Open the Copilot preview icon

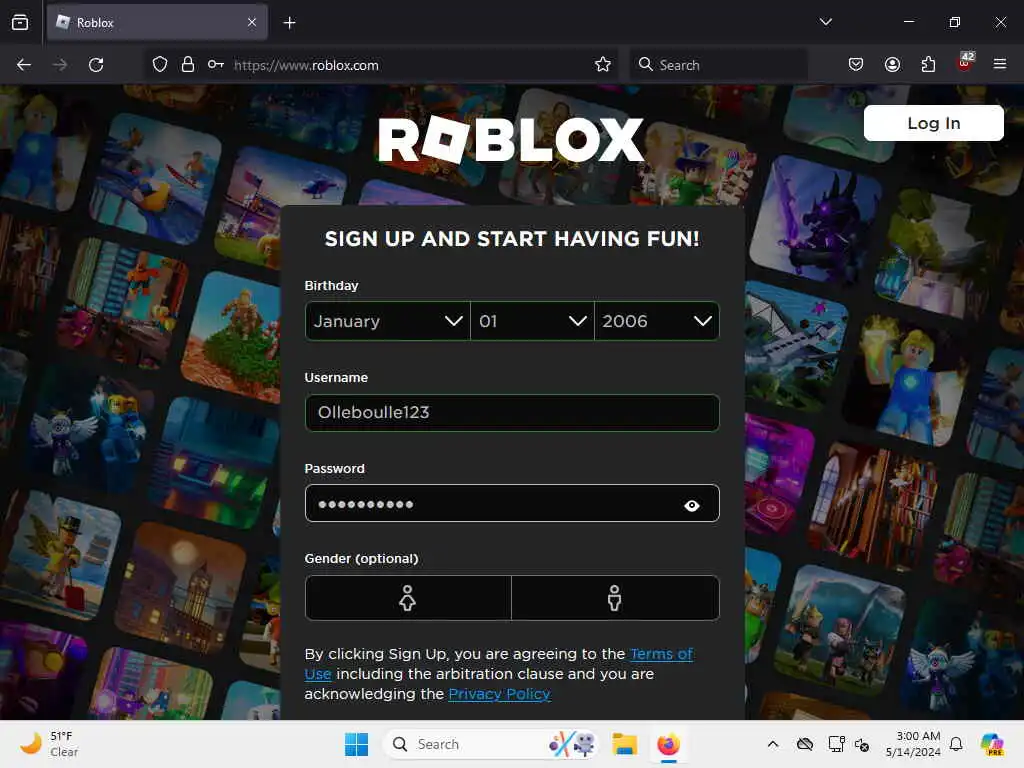pyautogui.click(x=992, y=744)
